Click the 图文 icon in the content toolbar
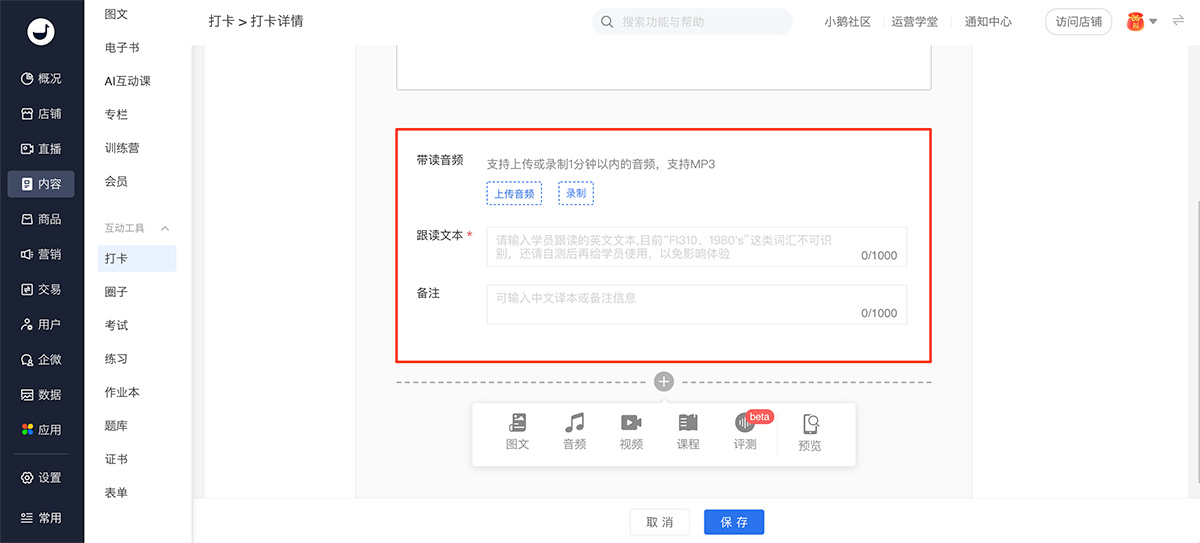 517,431
